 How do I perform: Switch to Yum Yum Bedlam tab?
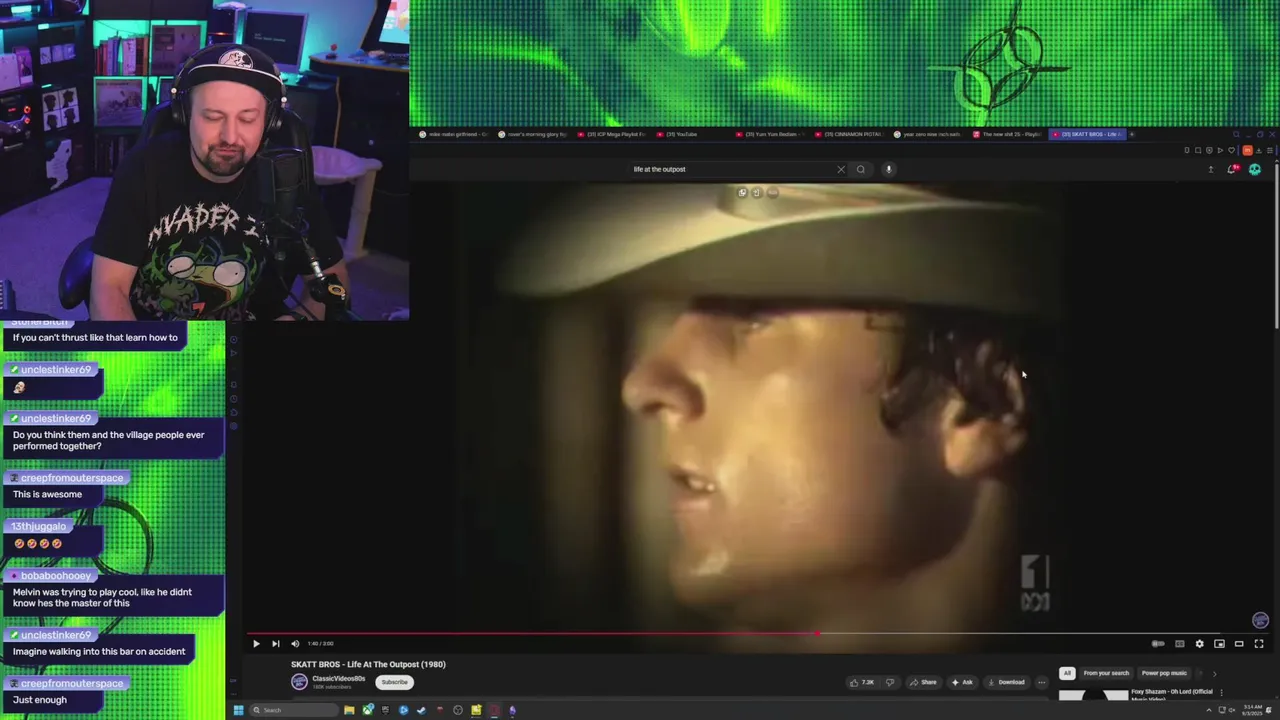pyautogui.click(x=770, y=134)
